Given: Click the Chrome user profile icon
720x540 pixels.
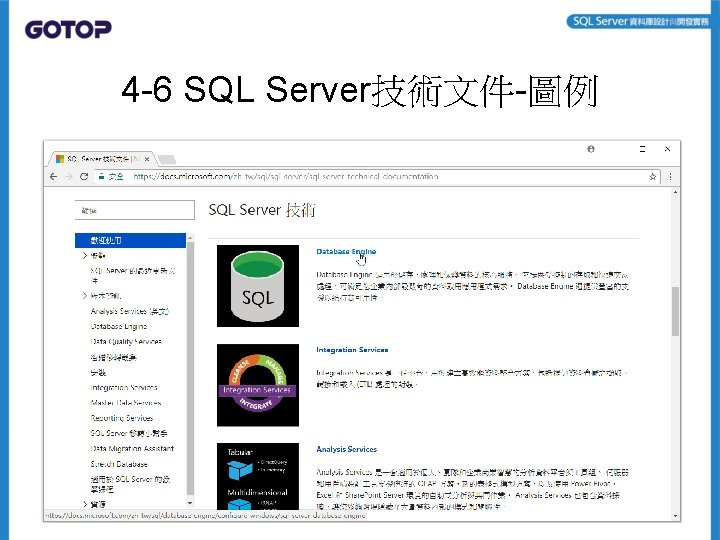Looking at the screenshot, I should pos(591,149).
